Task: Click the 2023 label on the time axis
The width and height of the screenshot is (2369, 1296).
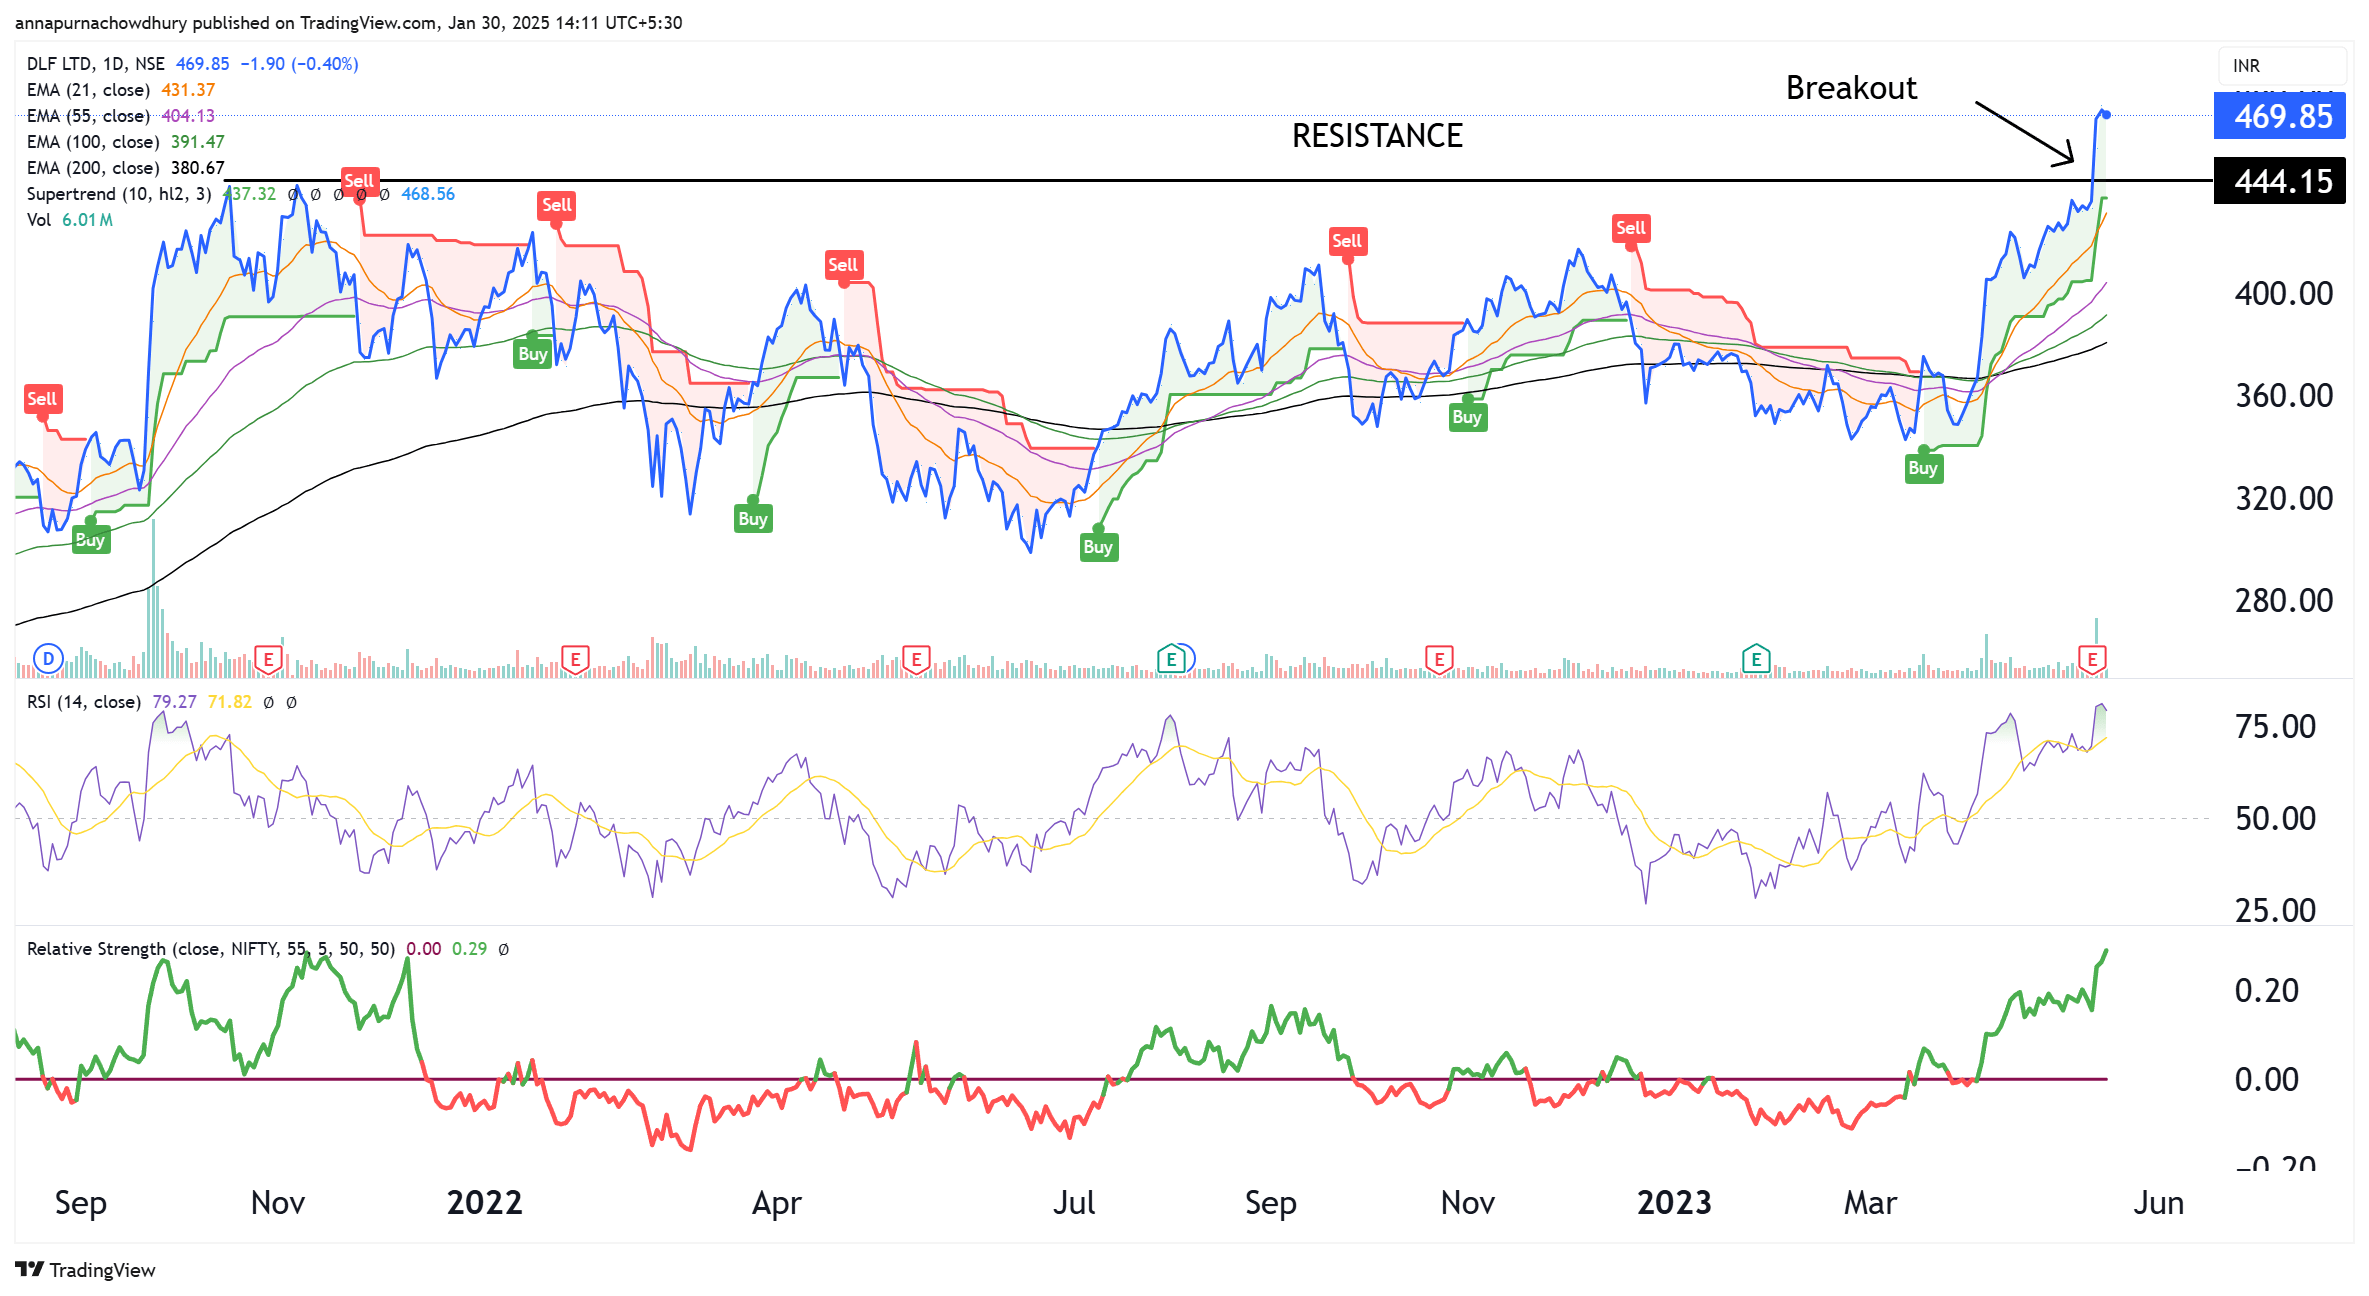Action: pos(1673,1203)
